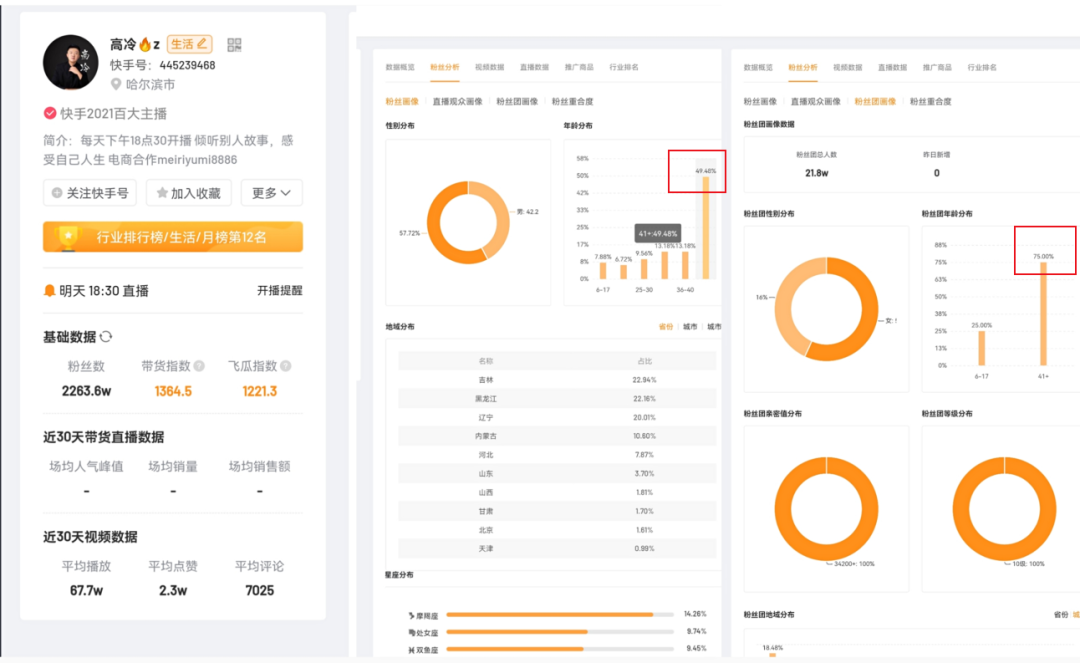The image size is (1080, 663).
Task: Switch to 视频数据 tab in left panel
Action: tap(489, 67)
